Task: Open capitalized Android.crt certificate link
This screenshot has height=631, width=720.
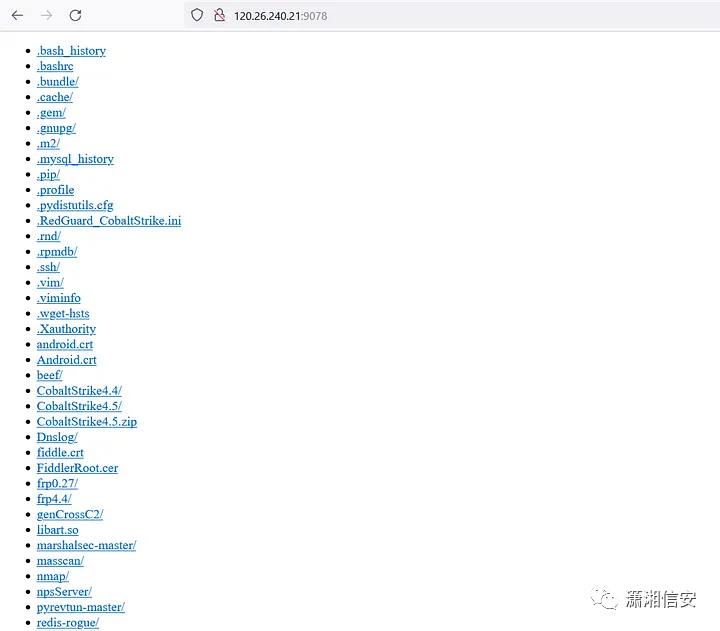Action: point(67,360)
